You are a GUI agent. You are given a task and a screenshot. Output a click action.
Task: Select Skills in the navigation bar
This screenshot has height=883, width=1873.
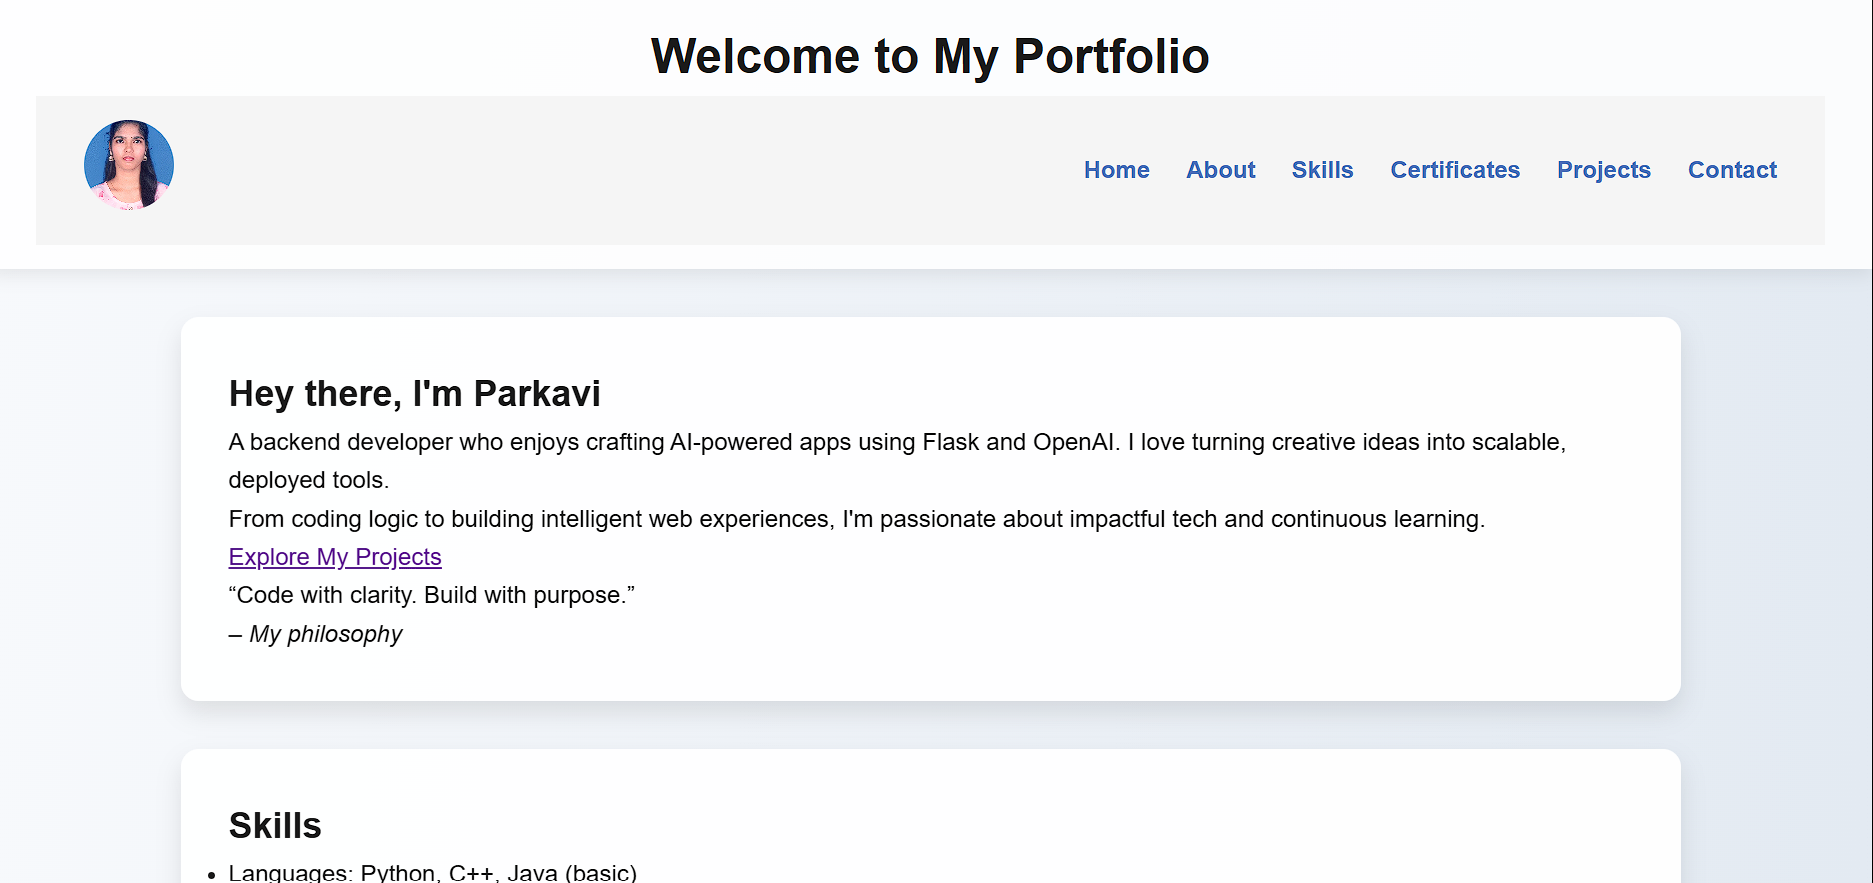[1322, 170]
